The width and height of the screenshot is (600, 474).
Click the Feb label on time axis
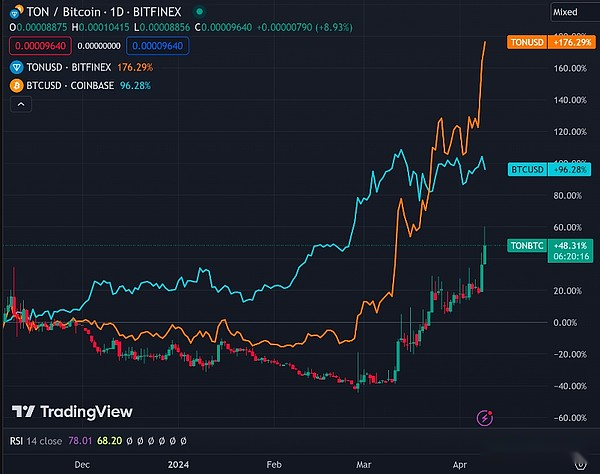click(274, 465)
